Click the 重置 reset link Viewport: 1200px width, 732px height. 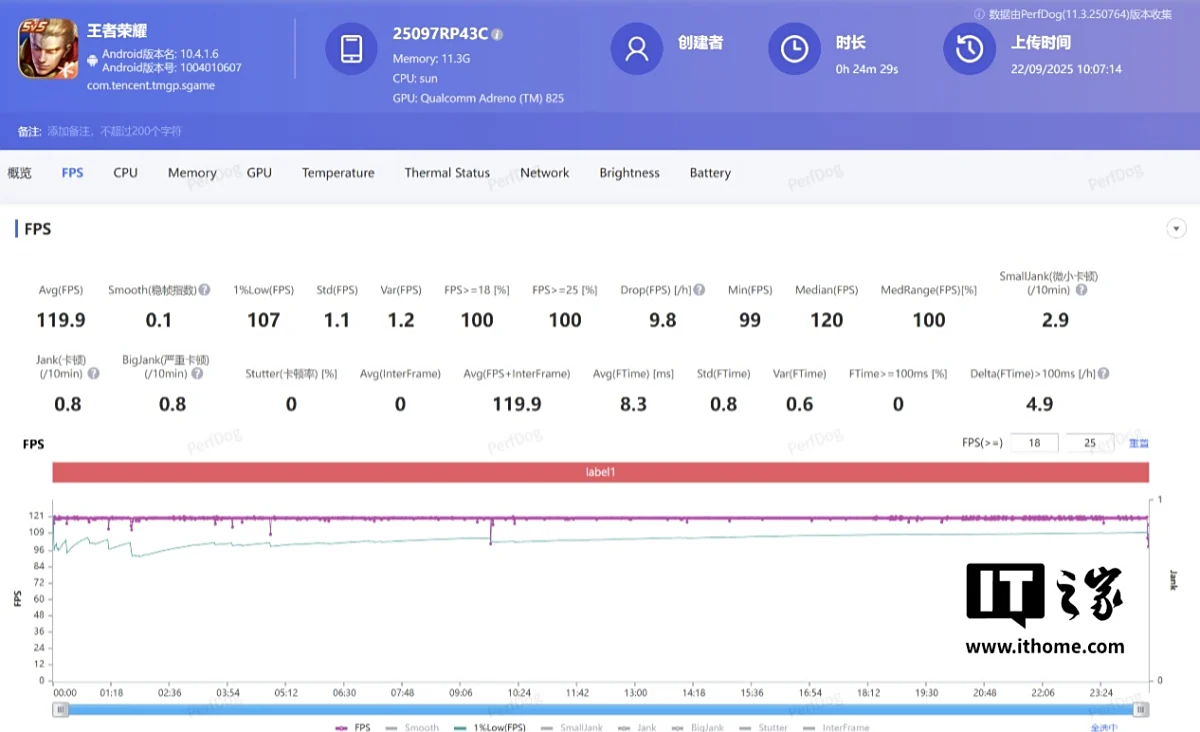coord(1138,443)
